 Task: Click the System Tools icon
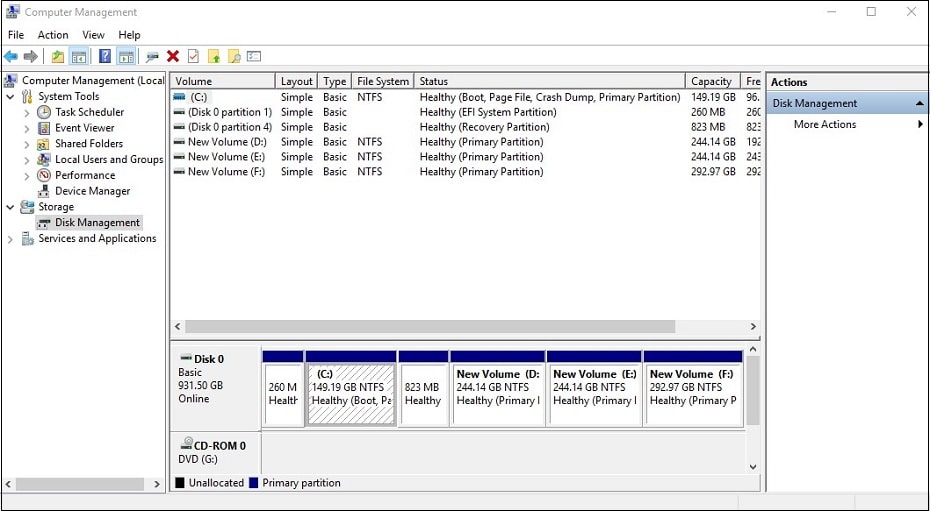coord(27,97)
